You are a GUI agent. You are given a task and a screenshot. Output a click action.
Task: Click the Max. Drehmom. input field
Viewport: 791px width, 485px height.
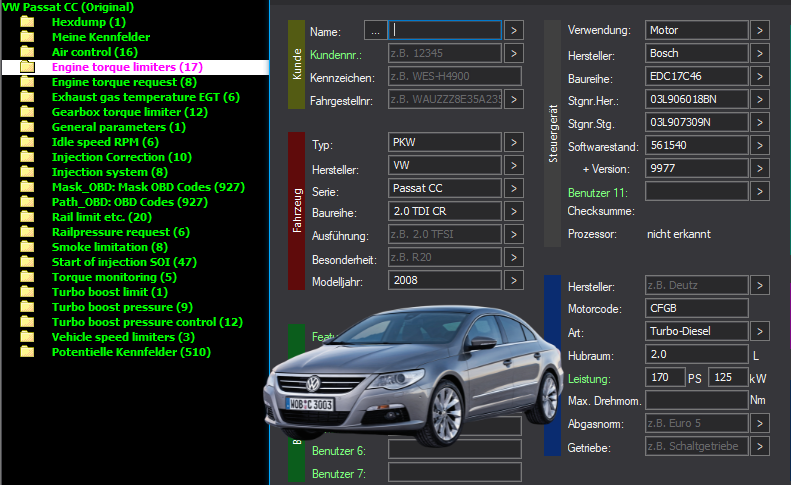pyautogui.click(x=697, y=400)
